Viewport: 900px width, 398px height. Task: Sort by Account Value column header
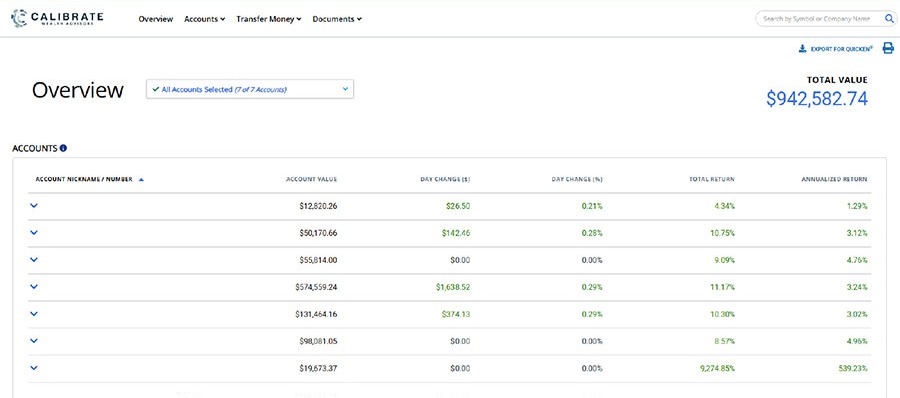[311, 180]
